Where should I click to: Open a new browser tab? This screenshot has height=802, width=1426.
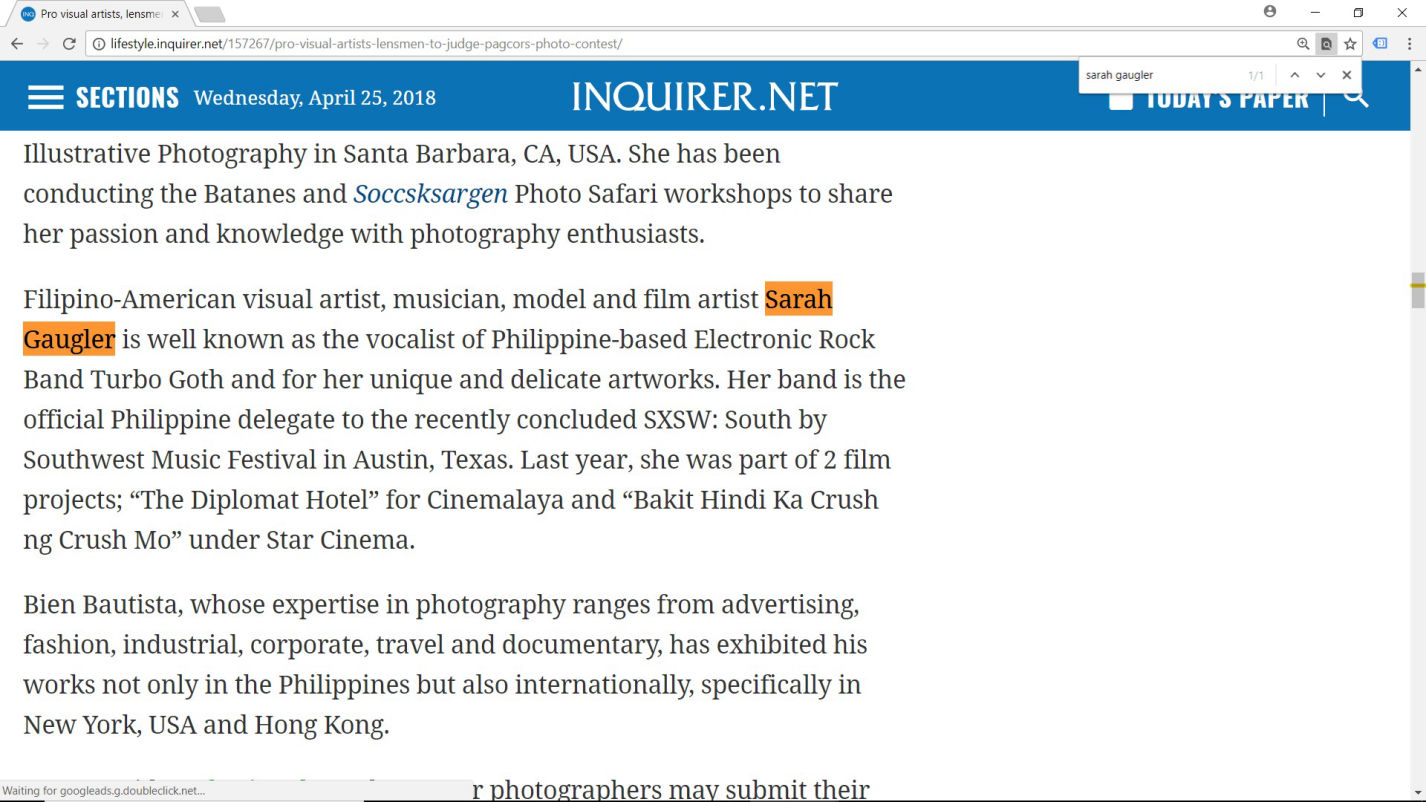click(x=209, y=14)
